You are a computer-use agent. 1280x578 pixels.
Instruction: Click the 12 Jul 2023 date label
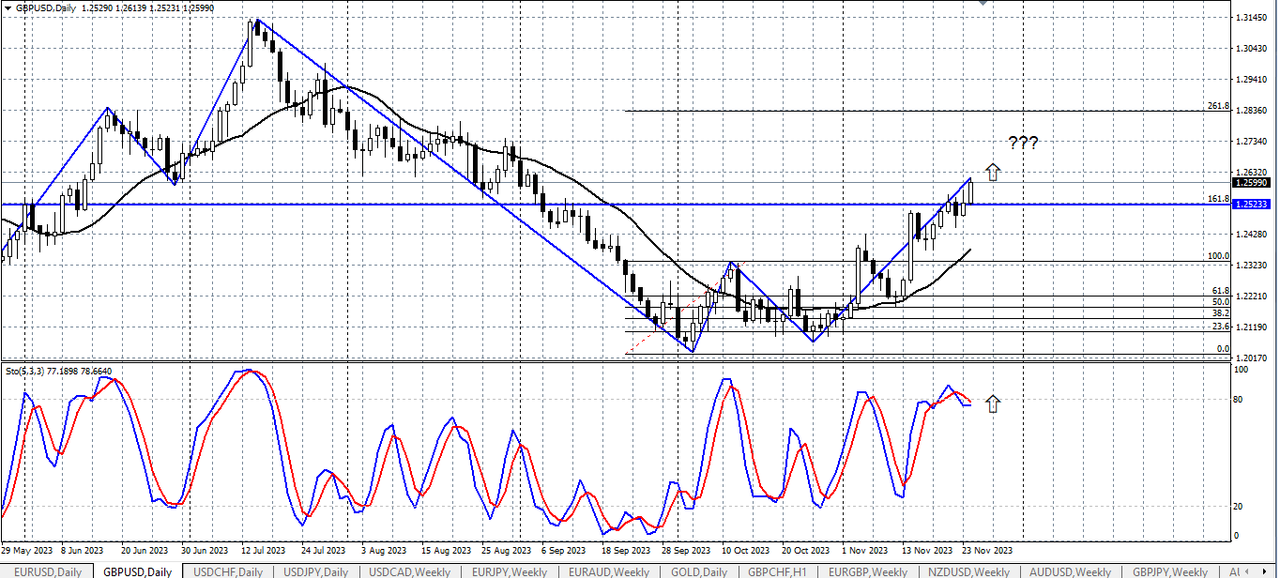265,550
